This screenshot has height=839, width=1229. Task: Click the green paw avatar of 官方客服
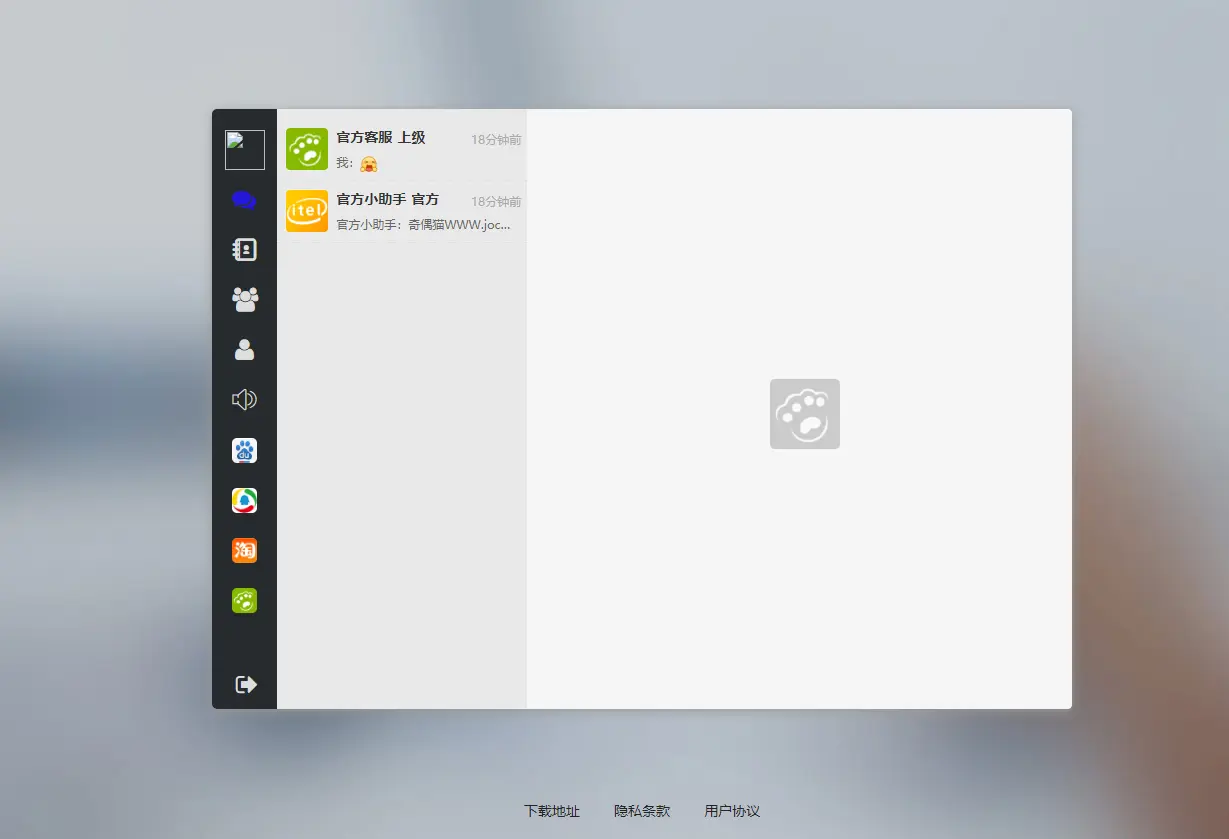(x=307, y=149)
